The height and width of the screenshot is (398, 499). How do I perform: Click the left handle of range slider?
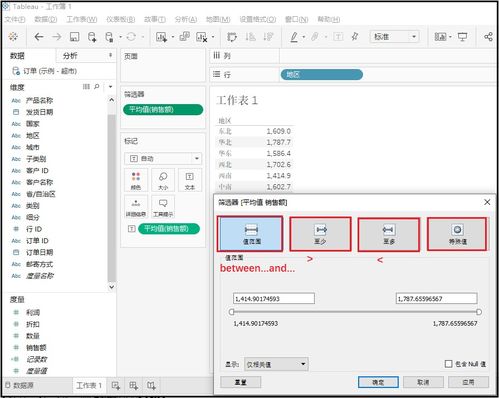[232, 312]
